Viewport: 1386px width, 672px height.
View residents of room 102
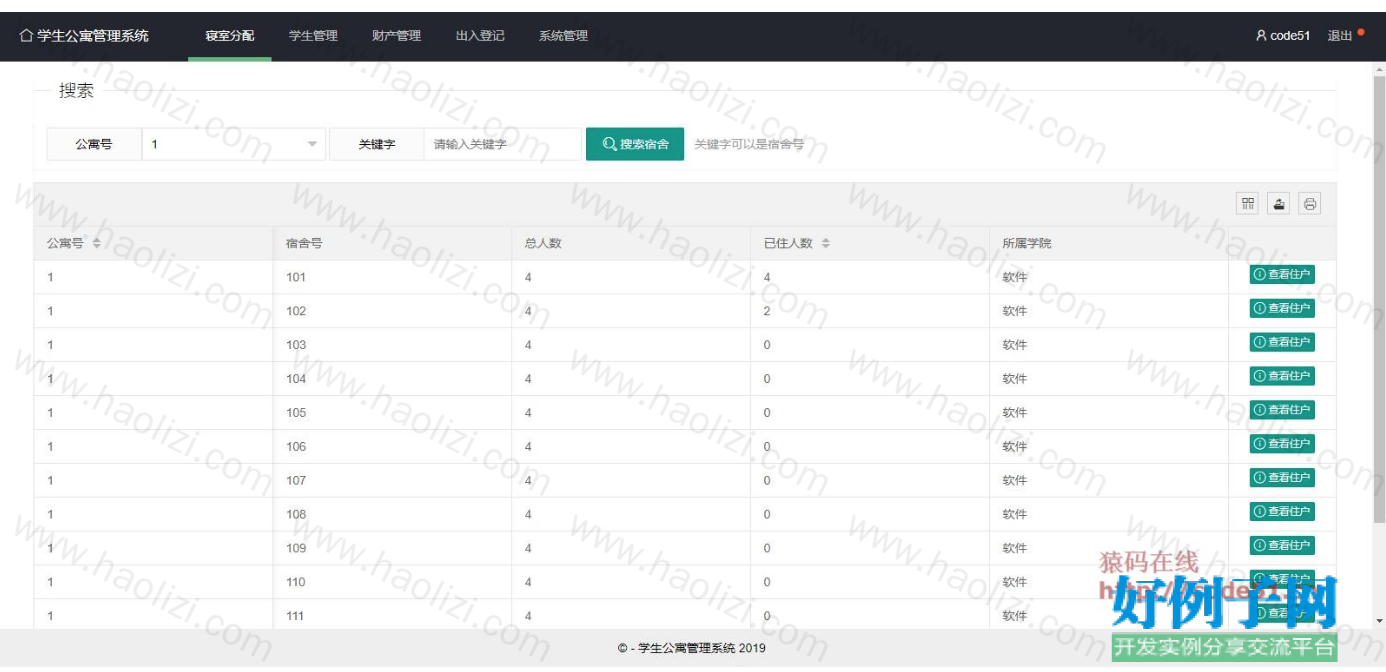1282,308
